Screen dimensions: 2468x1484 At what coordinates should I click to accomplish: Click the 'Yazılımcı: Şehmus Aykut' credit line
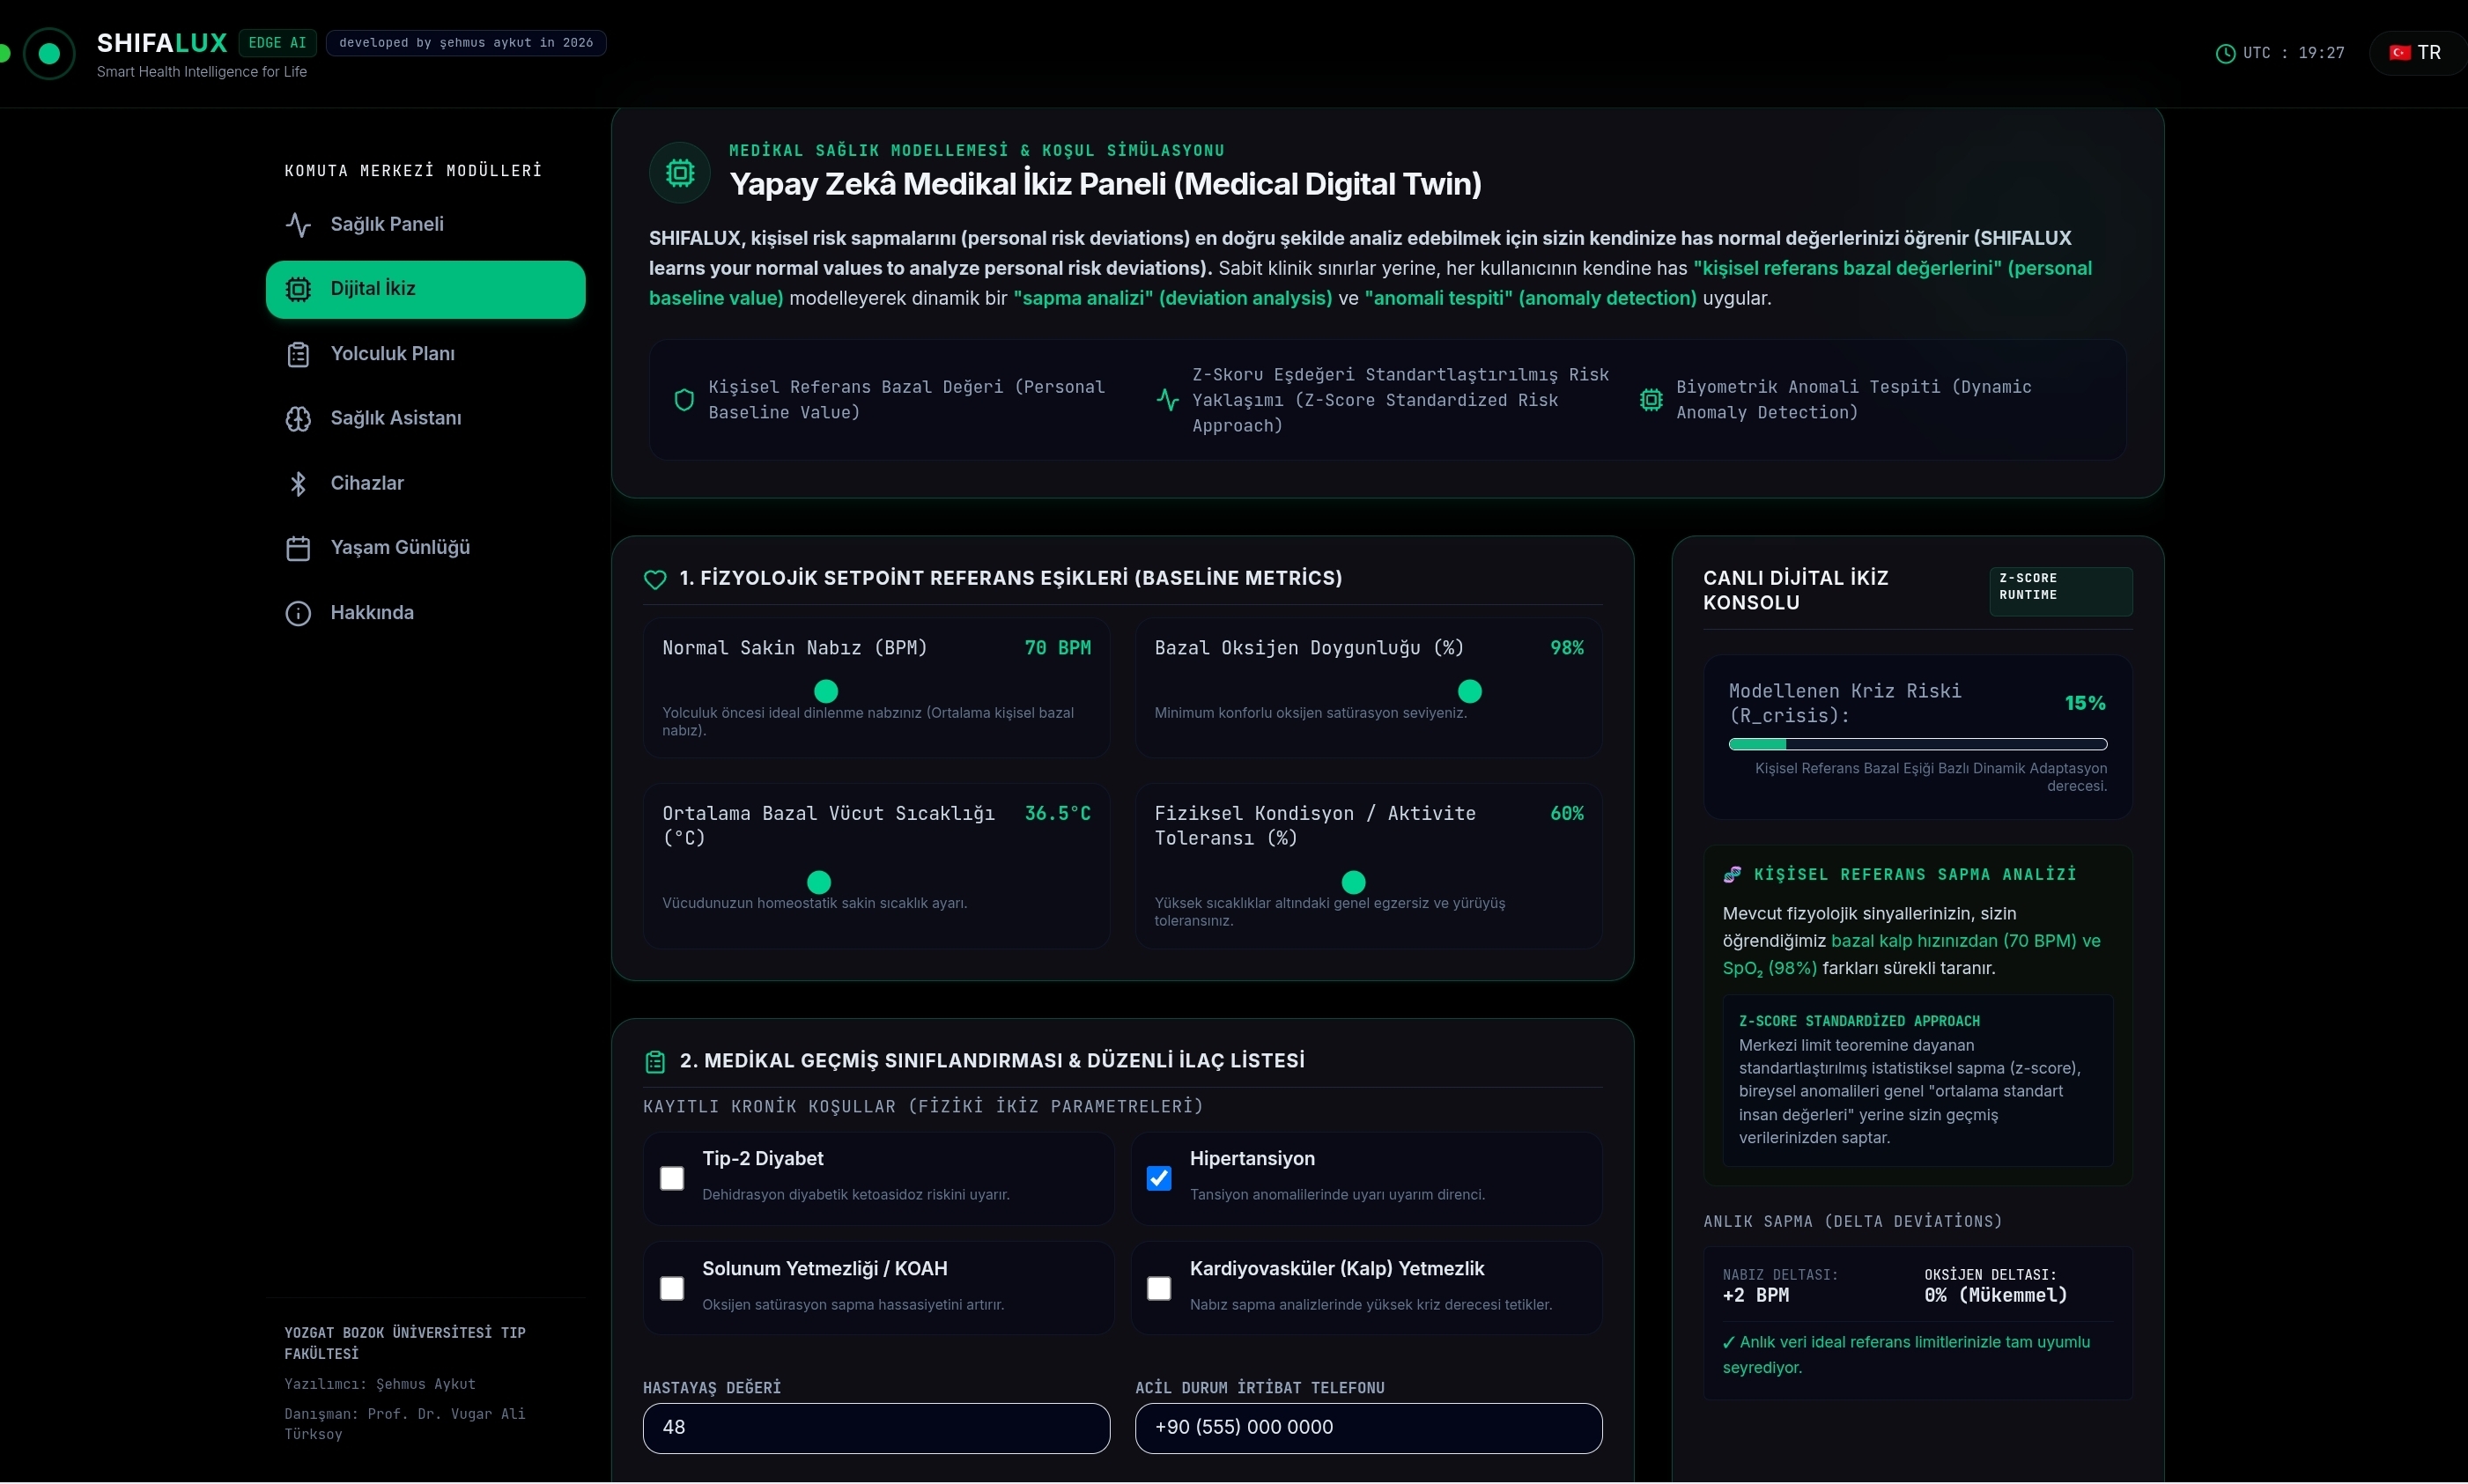(380, 1384)
